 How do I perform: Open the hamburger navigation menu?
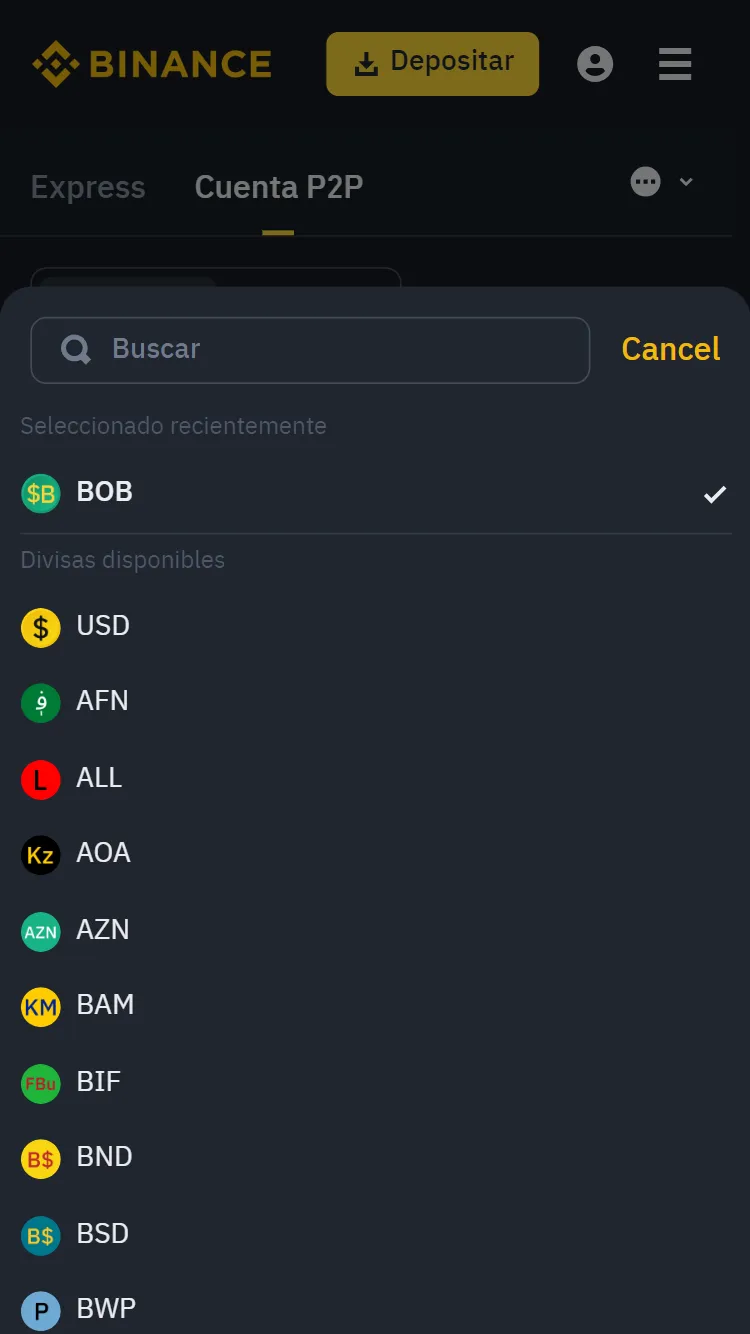point(675,63)
